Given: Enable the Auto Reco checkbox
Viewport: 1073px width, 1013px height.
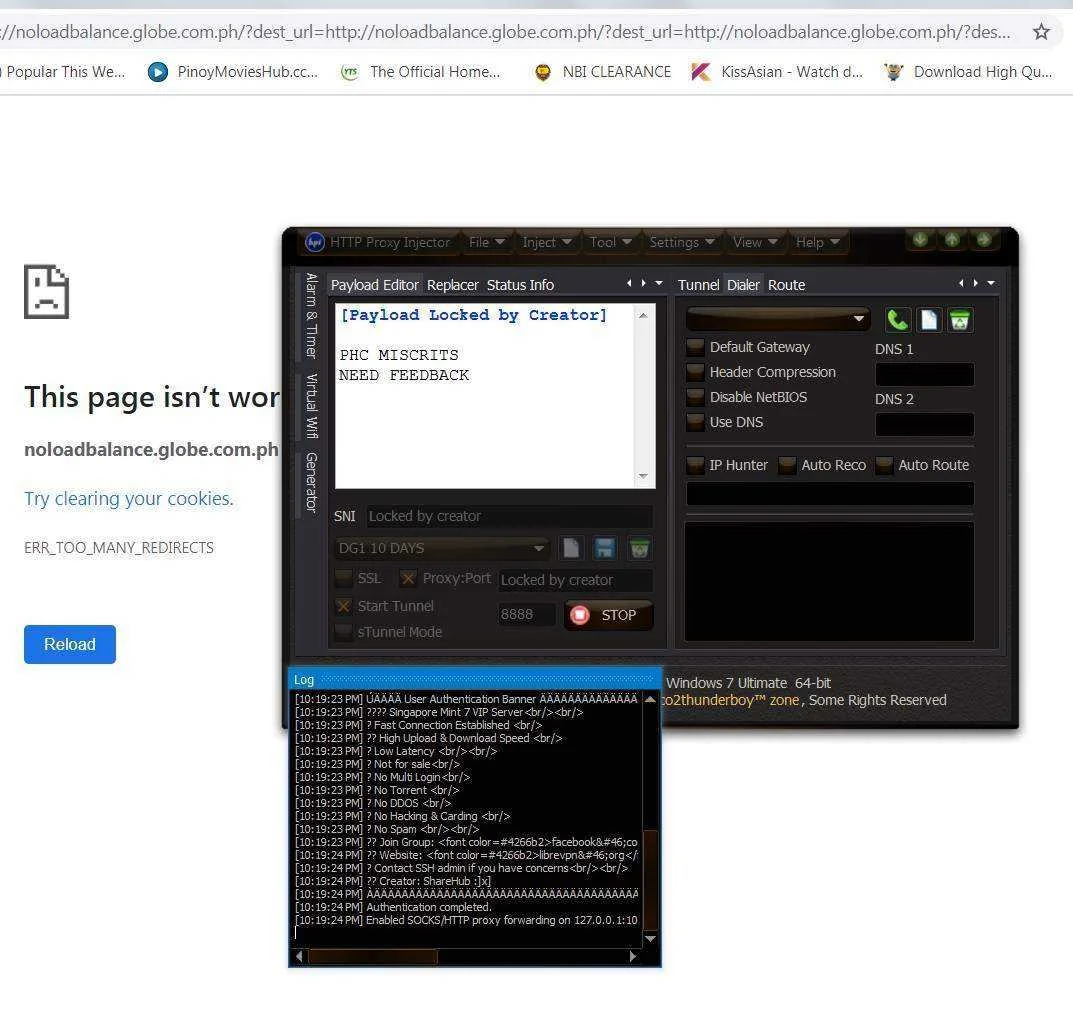Looking at the screenshot, I should 787,465.
